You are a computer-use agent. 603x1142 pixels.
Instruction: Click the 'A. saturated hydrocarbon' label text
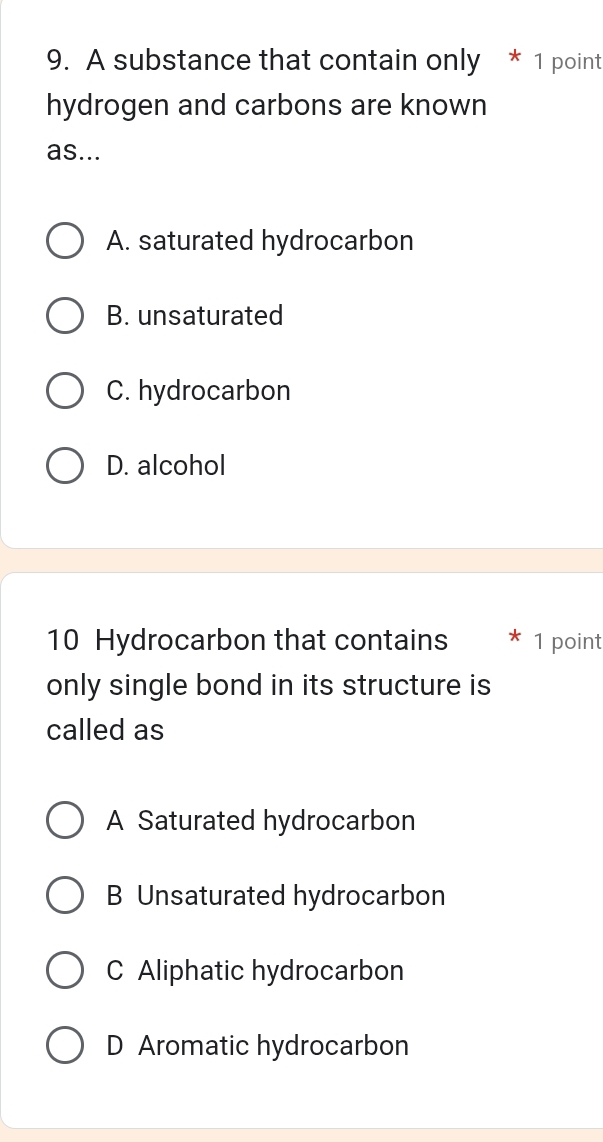pos(259,241)
